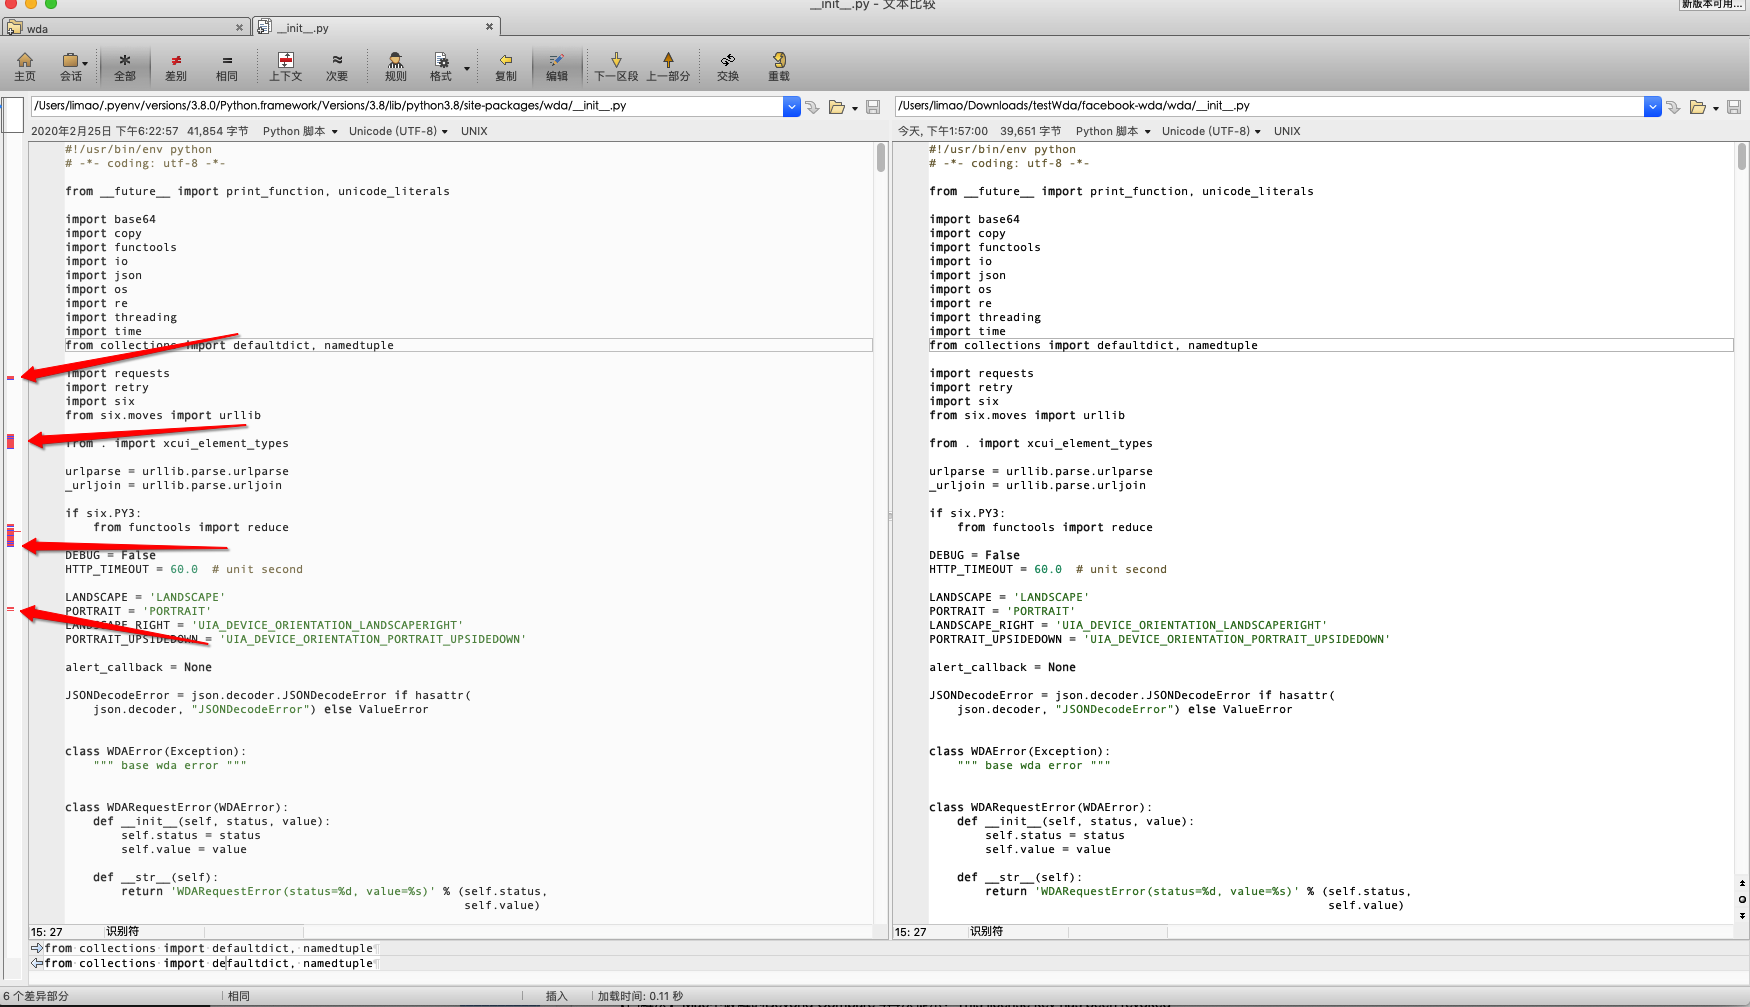
Task: Click the 新版本可用 update notice
Action: click(1713, 5)
